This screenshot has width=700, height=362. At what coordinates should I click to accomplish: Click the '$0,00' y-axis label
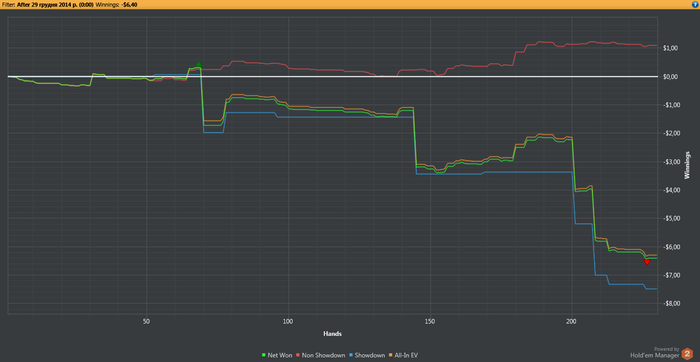pos(671,77)
